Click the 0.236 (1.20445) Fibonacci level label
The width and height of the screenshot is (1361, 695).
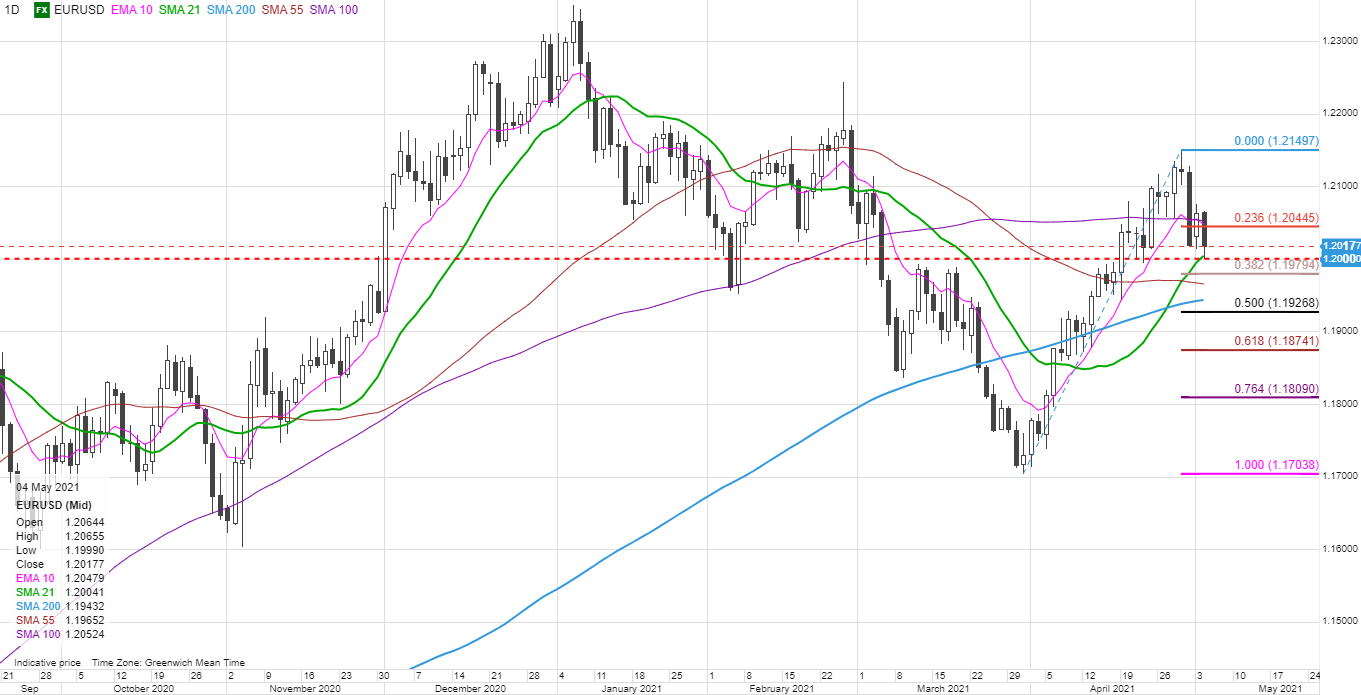pos(1274,218)
